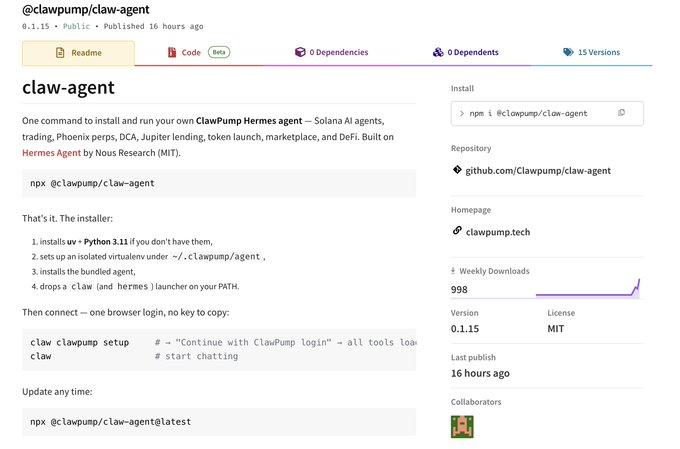Click the Collaborators heading
The height and width of the screenshot is (449, 680).
pyautogui.click(x=476, y=402)
